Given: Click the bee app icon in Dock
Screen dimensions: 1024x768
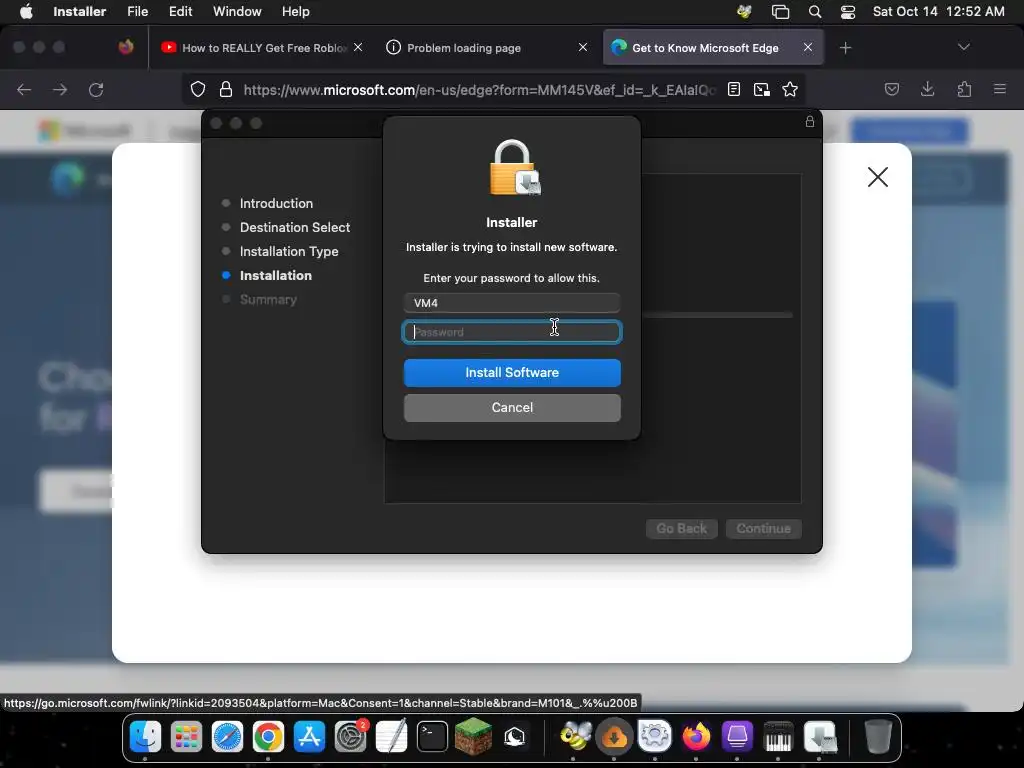Looking at the screenshot, I should (575, 737).
